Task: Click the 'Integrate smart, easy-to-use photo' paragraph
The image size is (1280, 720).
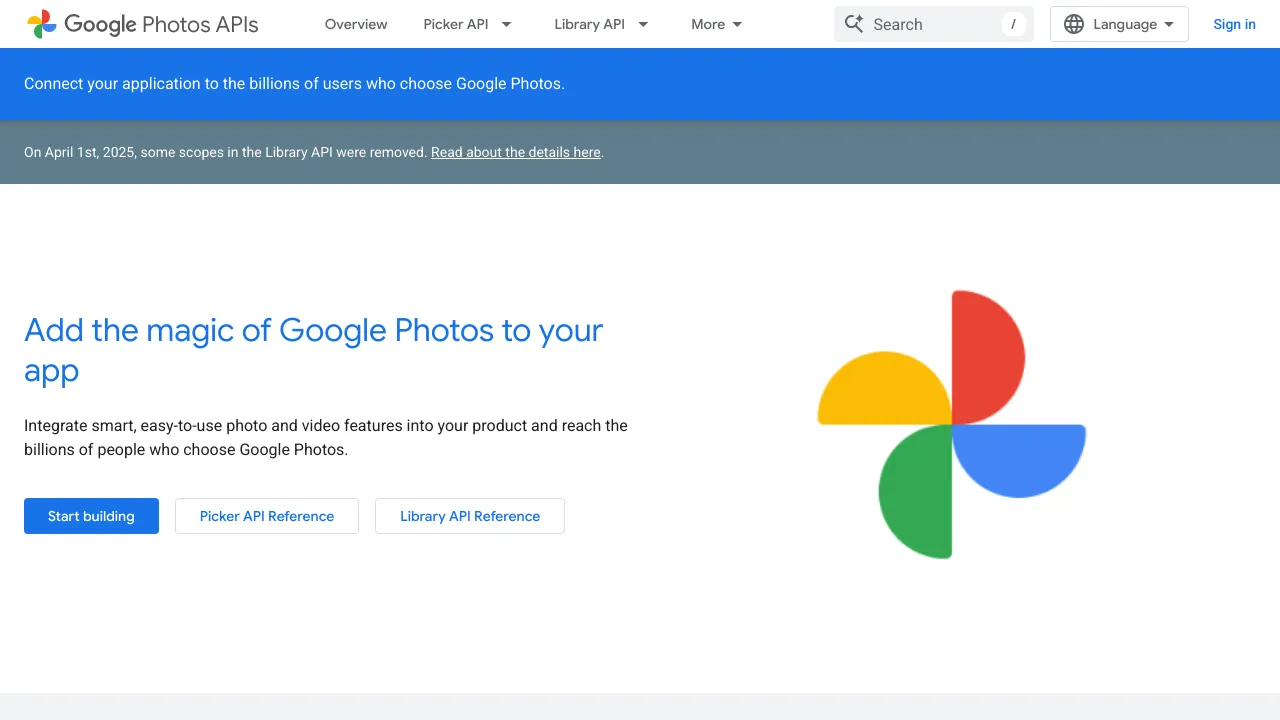Action: point(326,437)
